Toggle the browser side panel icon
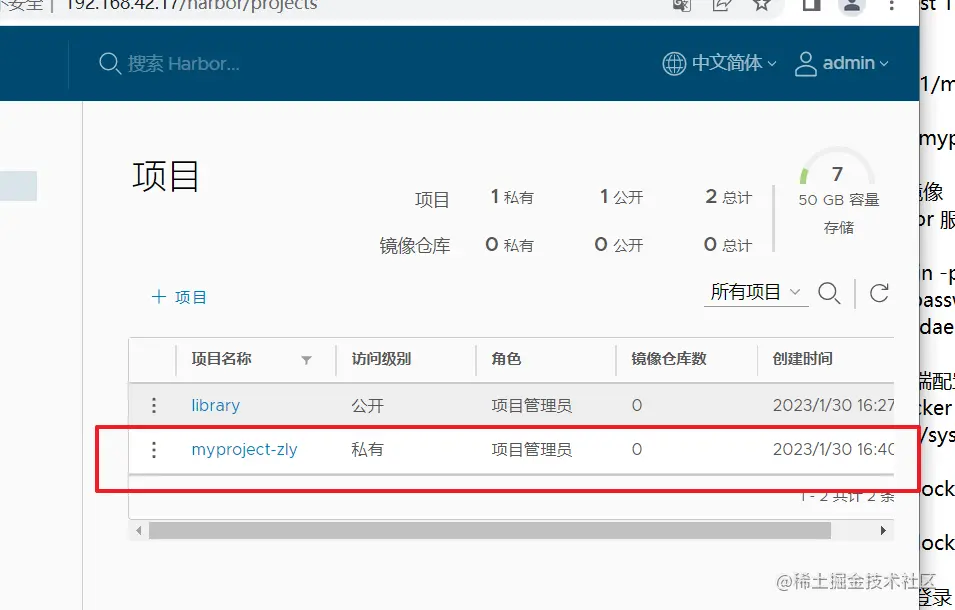The image size is (955, 610). click(811, 5)
